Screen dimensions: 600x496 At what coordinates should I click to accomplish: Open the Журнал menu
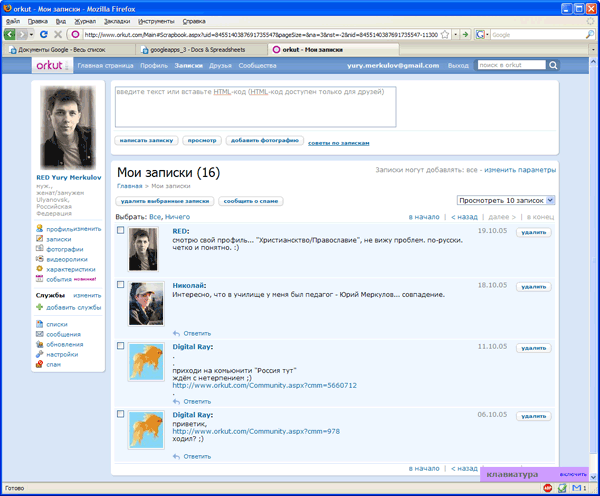[85, 21]
